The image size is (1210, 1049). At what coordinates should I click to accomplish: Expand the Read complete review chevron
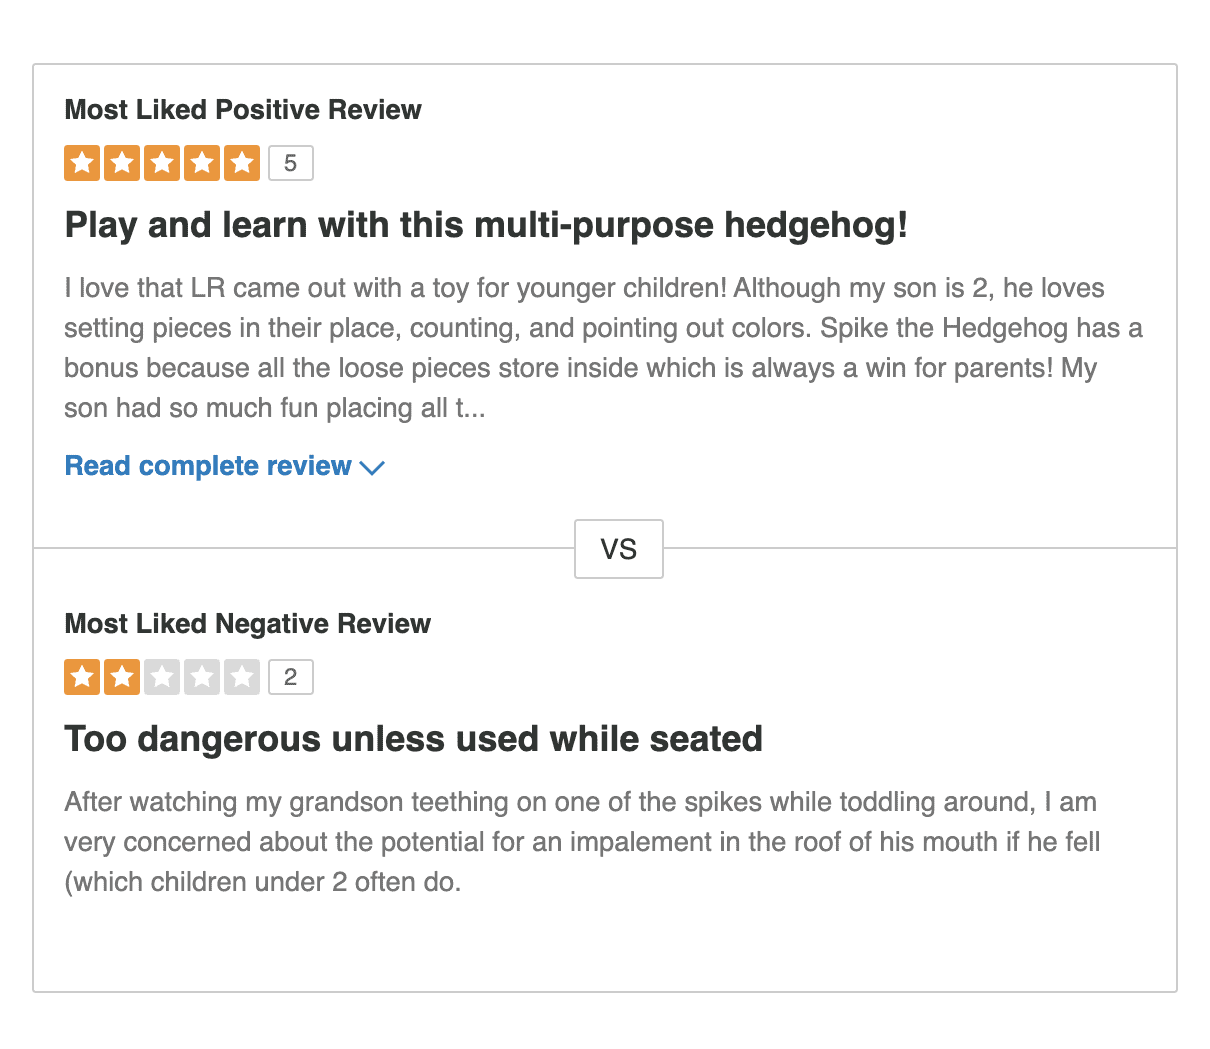(x=373, y=467)
